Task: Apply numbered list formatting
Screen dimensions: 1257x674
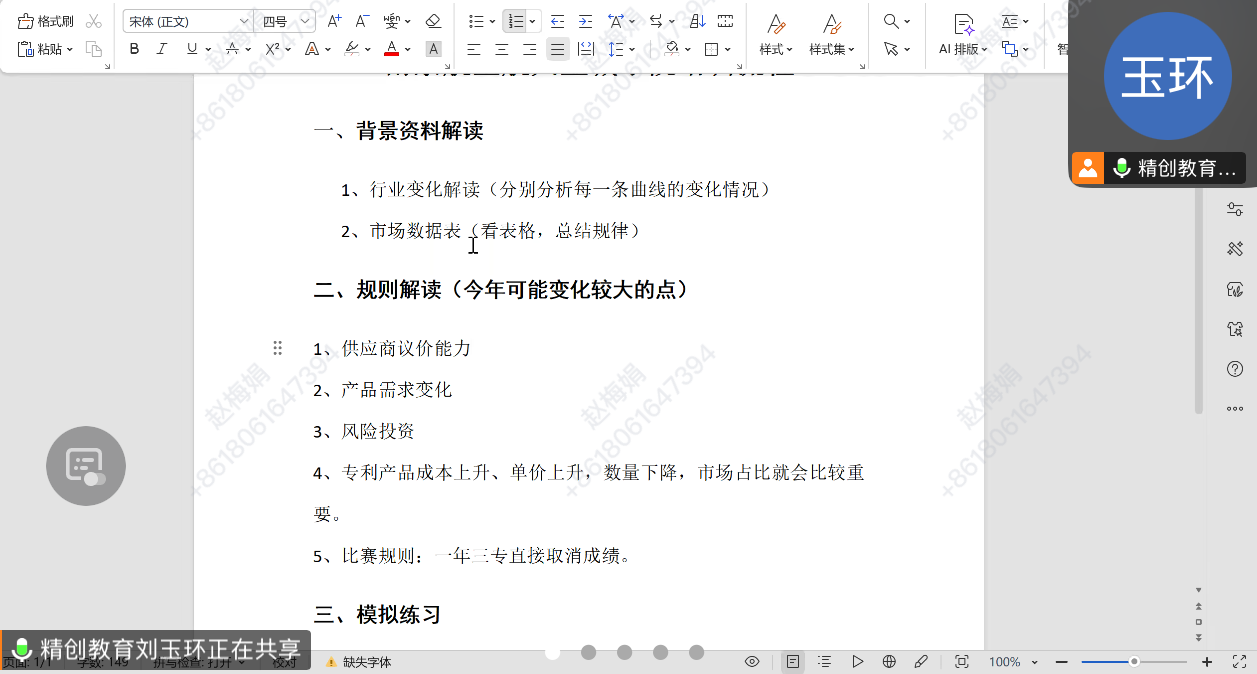Action: [514, 21]
